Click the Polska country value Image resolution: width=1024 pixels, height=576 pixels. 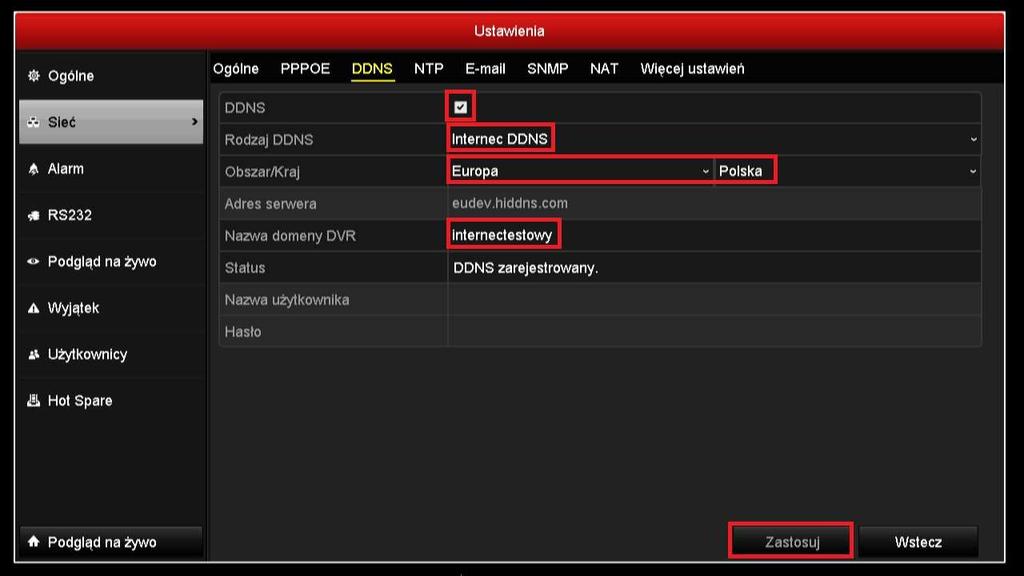coord(740,171)
